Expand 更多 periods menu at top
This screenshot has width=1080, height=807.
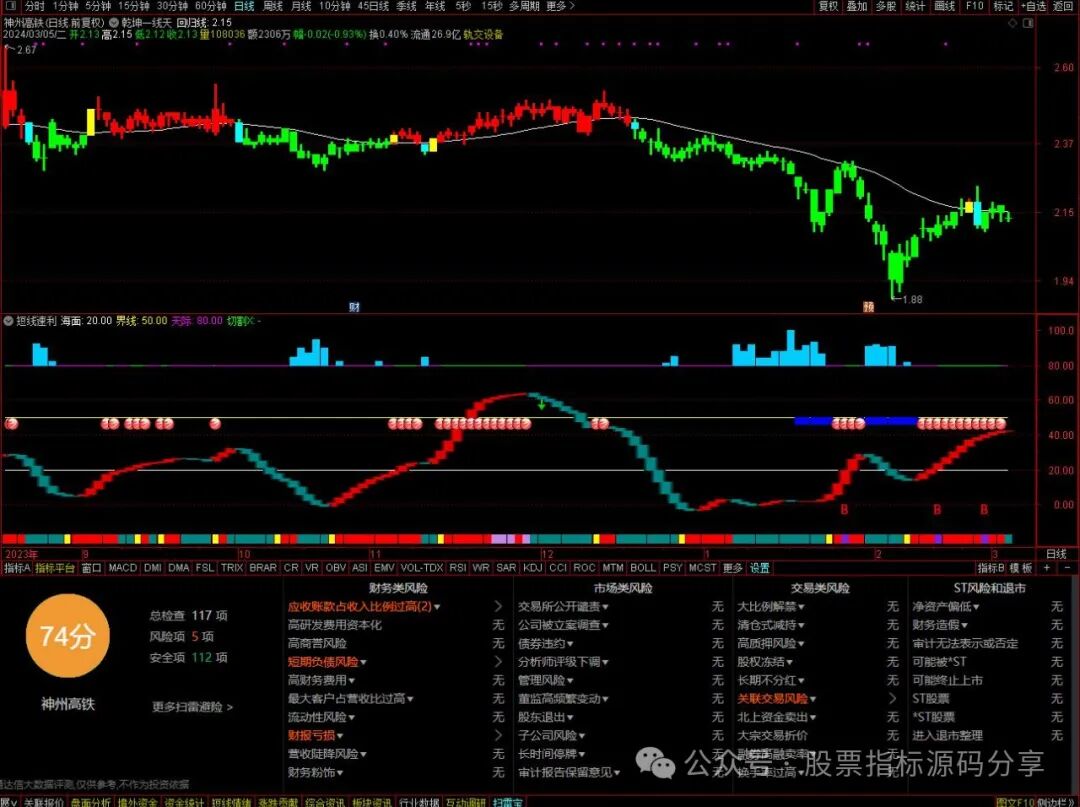(x=560, y=6)
